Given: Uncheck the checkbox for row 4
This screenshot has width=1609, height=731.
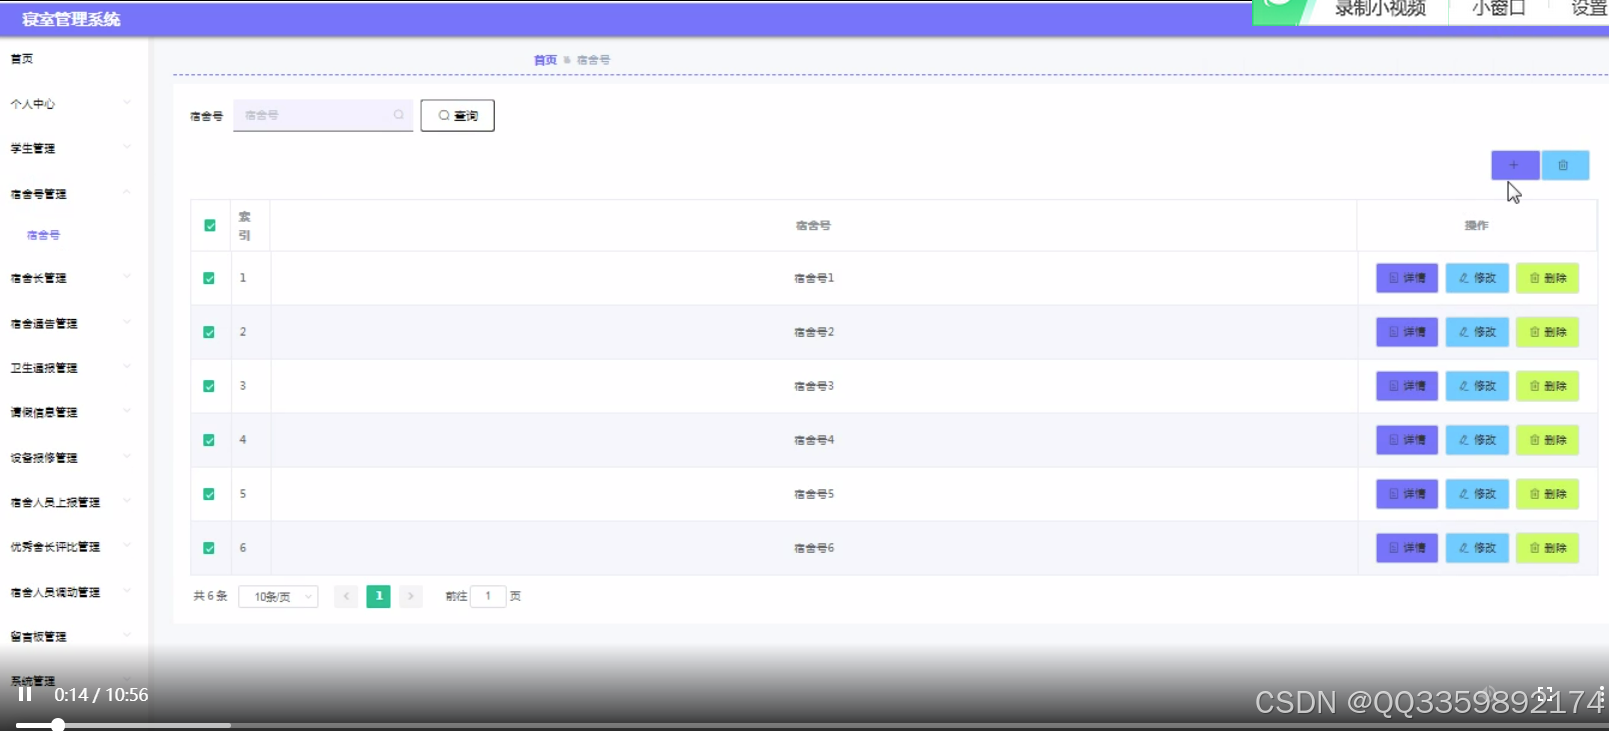Looking at the screenshot, I should (x=209, y=440).
